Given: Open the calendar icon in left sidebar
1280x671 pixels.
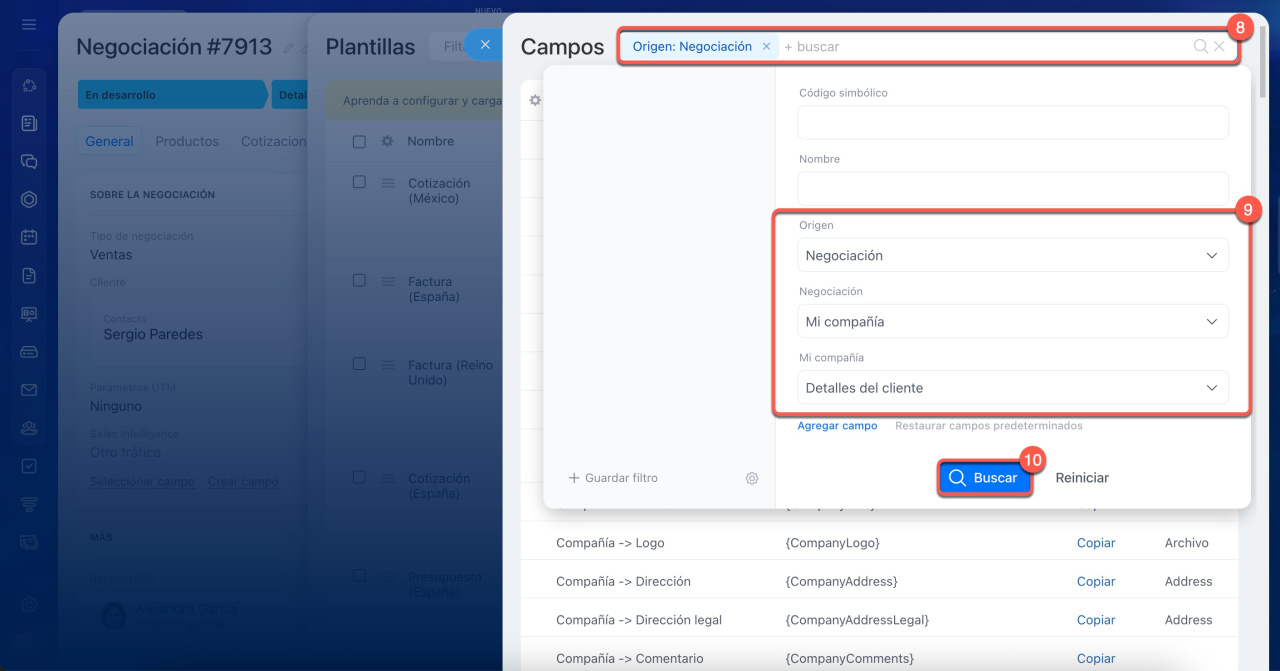Looking at the screenshot, I should pyautogui.click(x=29, y=237).
